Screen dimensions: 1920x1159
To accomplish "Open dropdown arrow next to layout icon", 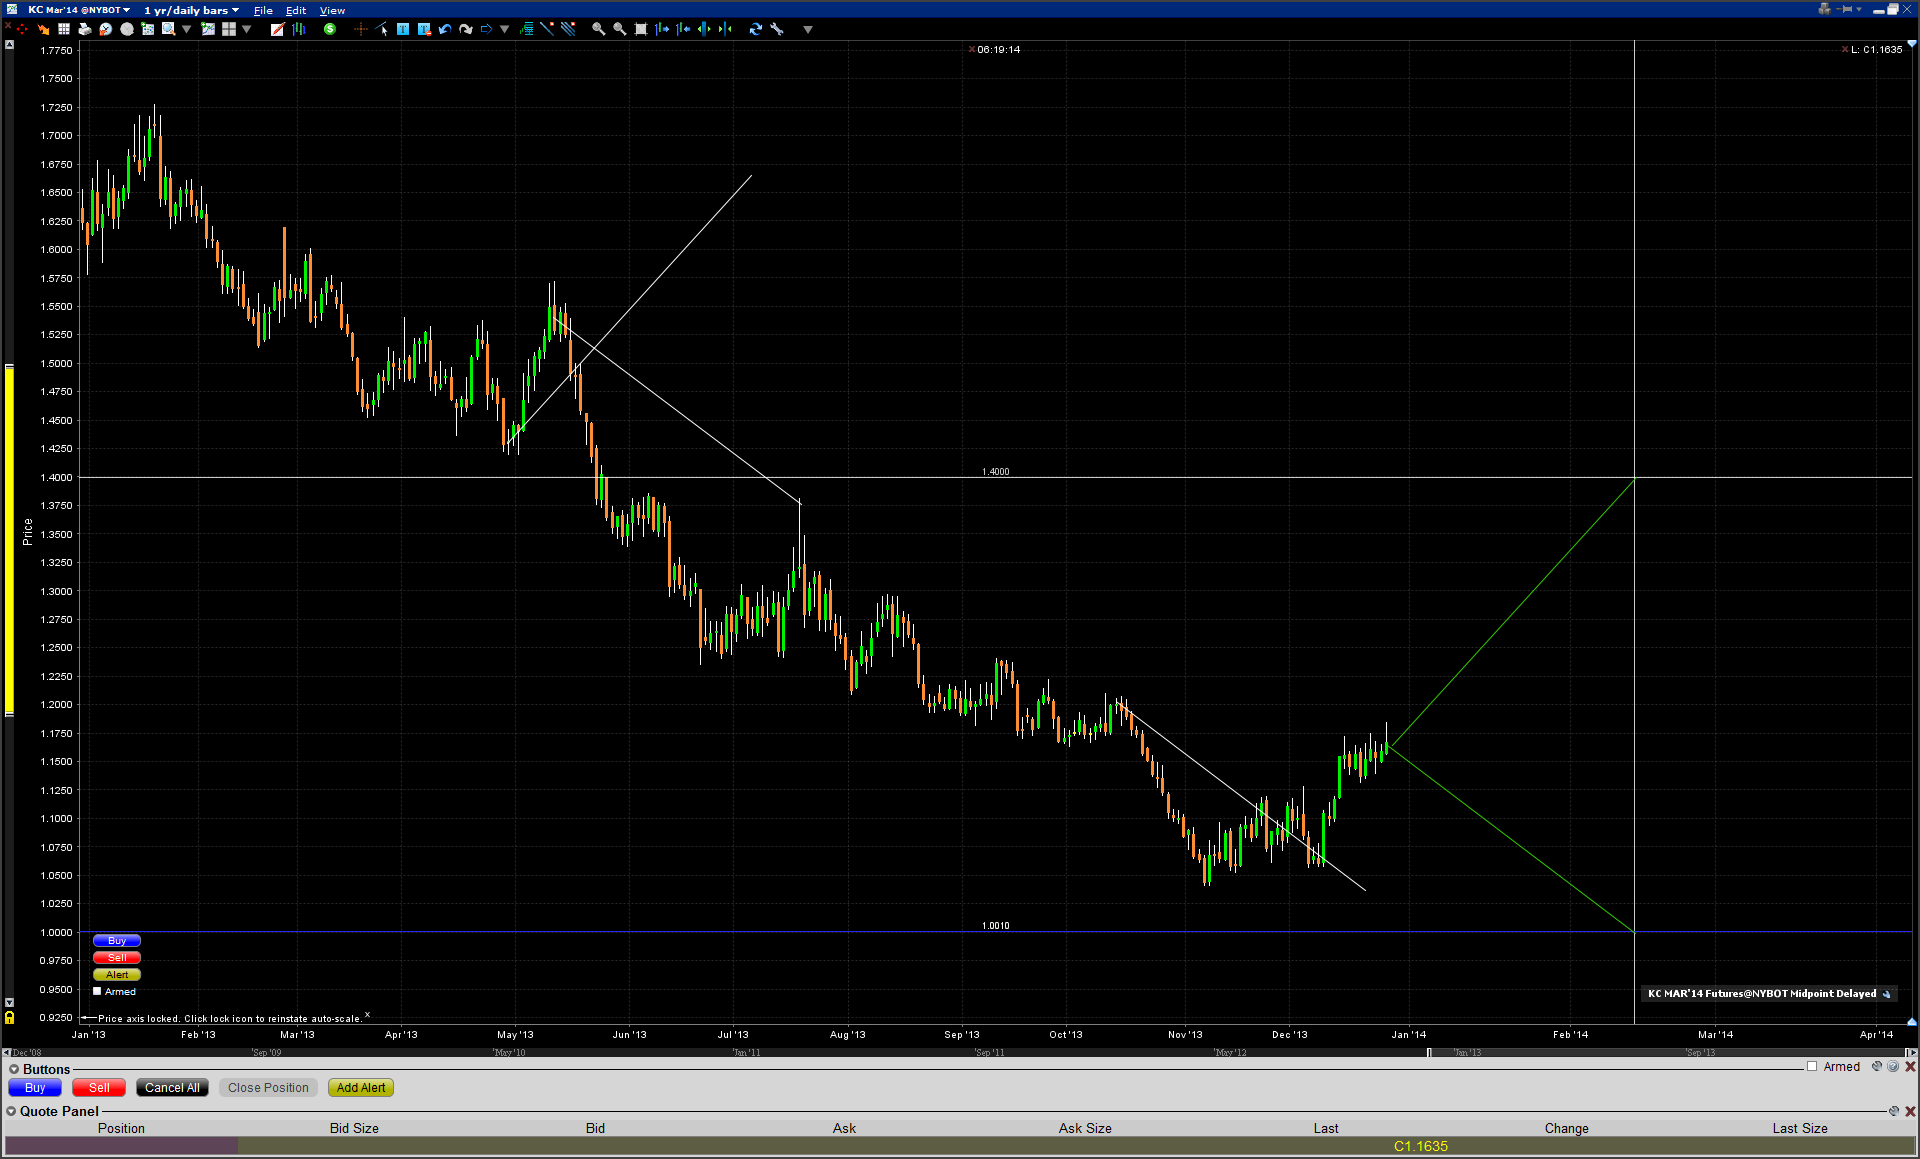I will point(246,29).
